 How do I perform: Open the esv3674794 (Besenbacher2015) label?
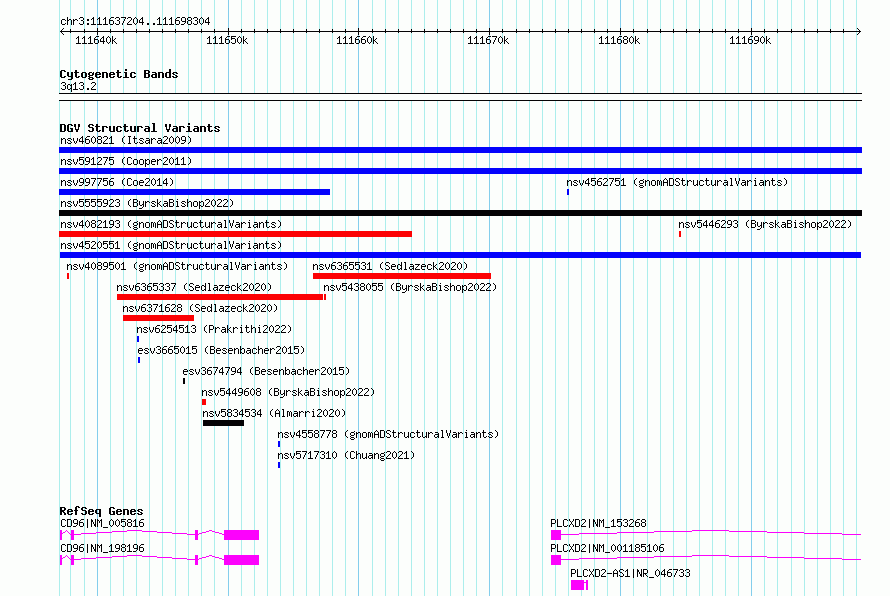point(266,371)
